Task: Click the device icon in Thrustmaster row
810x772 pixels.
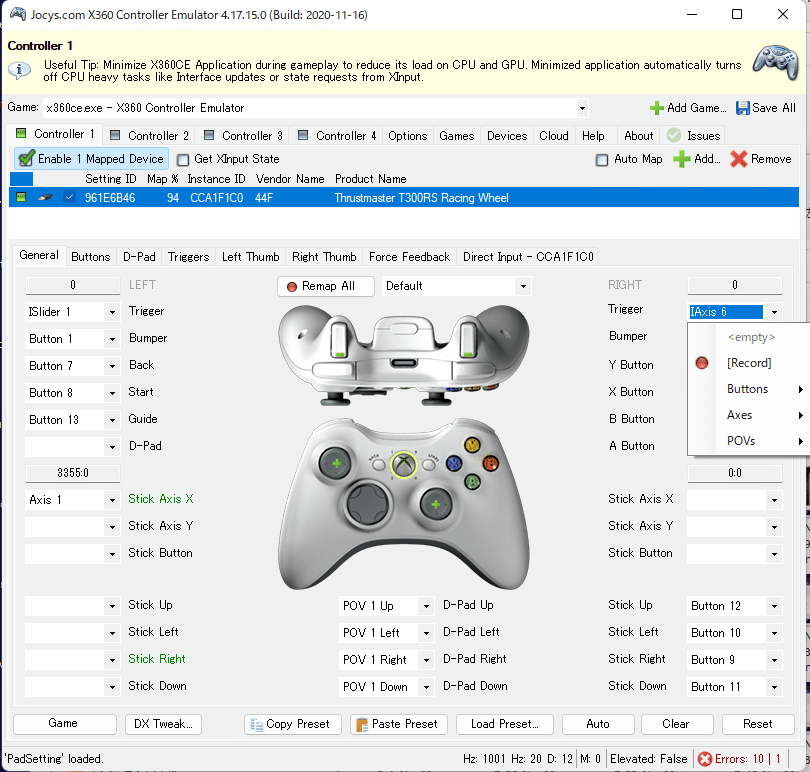Action: tap(45, 197)
